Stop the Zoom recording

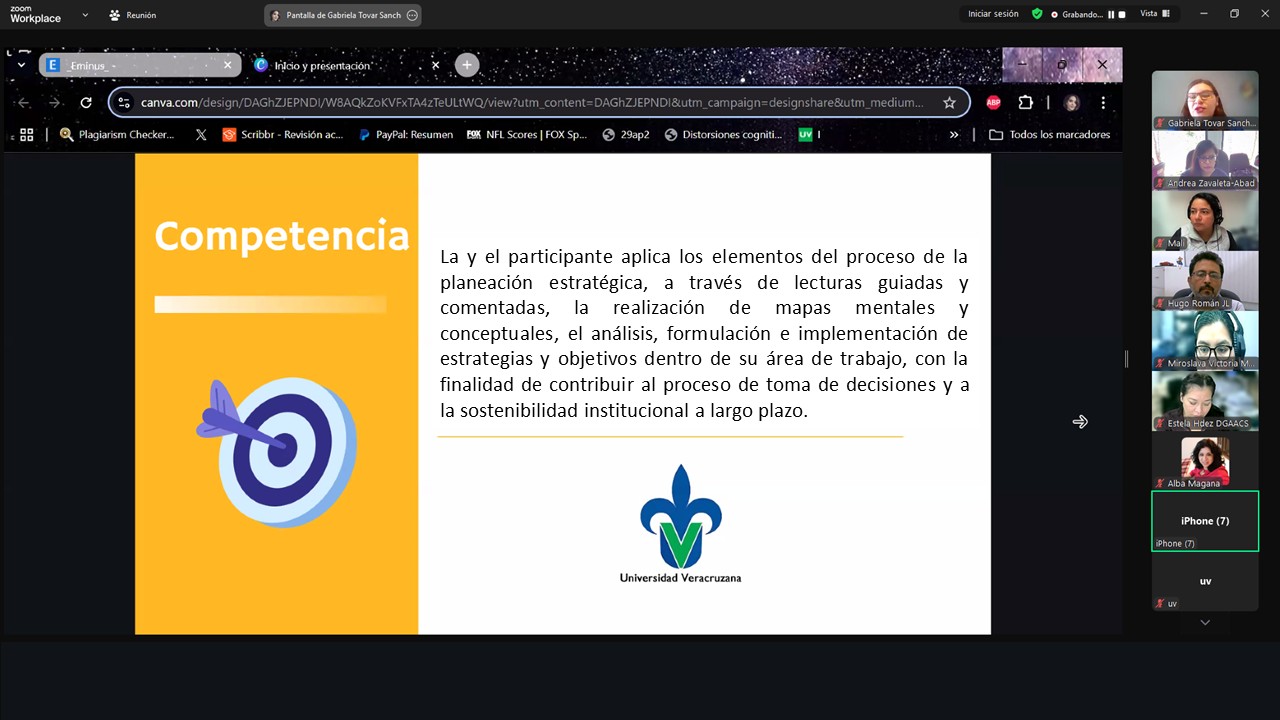tap(1121, 15)
